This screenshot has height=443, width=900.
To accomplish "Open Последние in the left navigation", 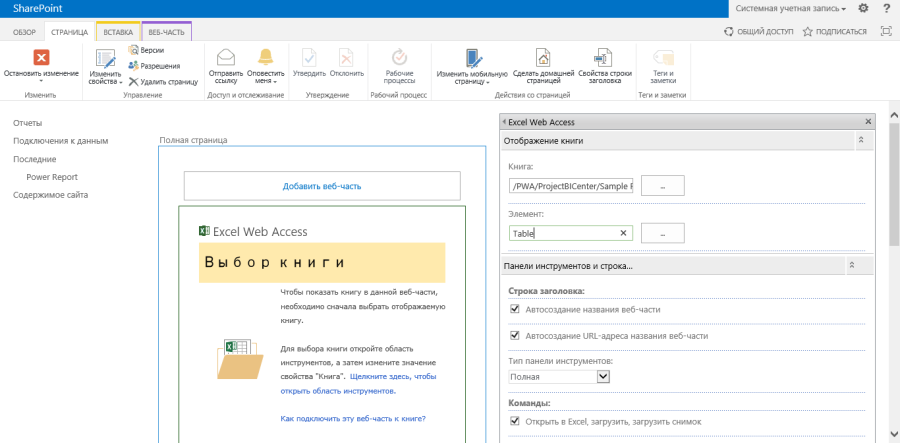I will pyautogui.click(x=34, y=159).
